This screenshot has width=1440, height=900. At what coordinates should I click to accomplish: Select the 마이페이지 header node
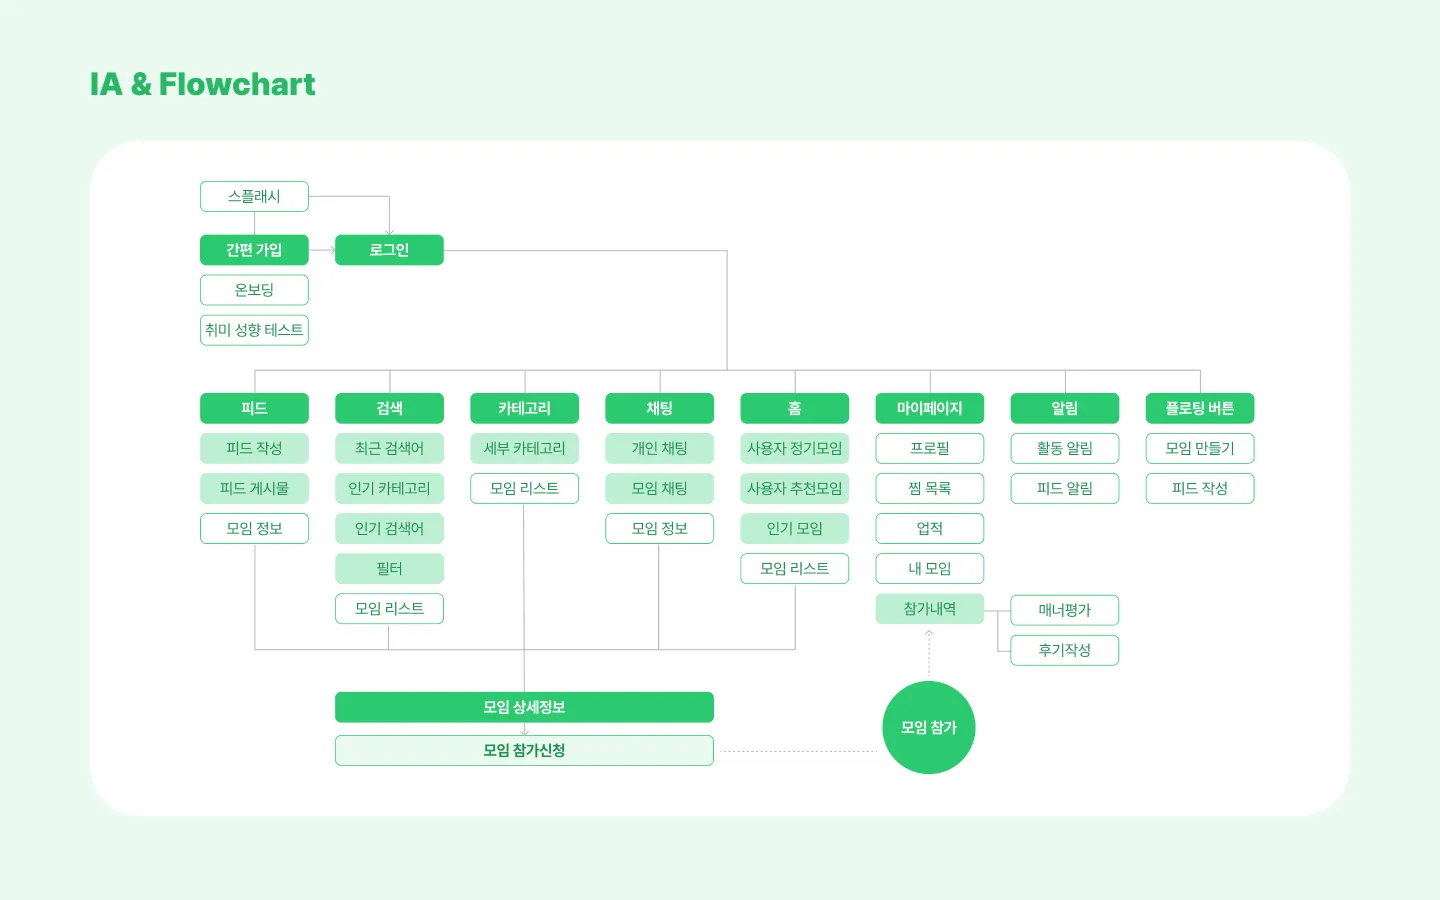tap(929, 408)
